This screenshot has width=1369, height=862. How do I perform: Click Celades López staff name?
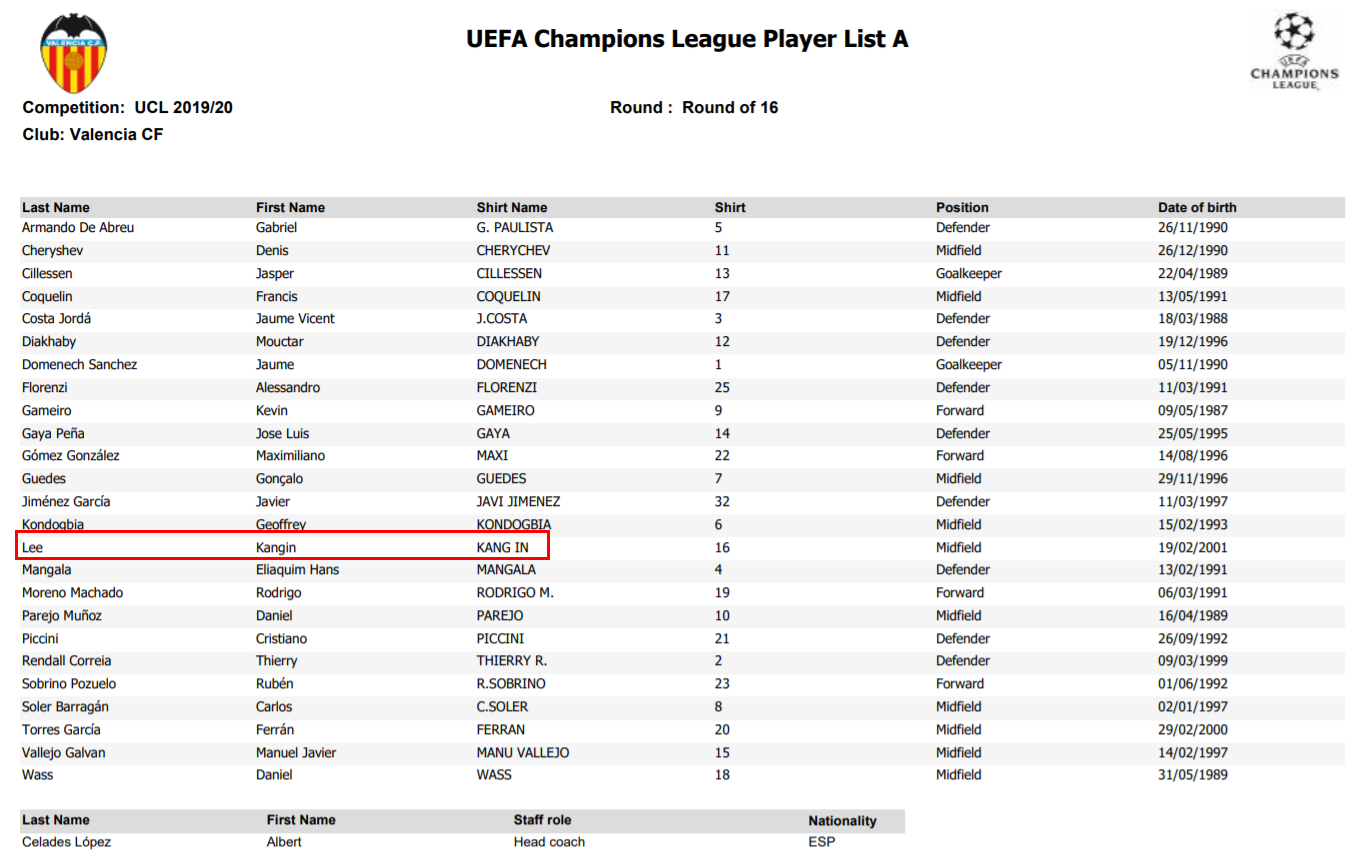66,842
